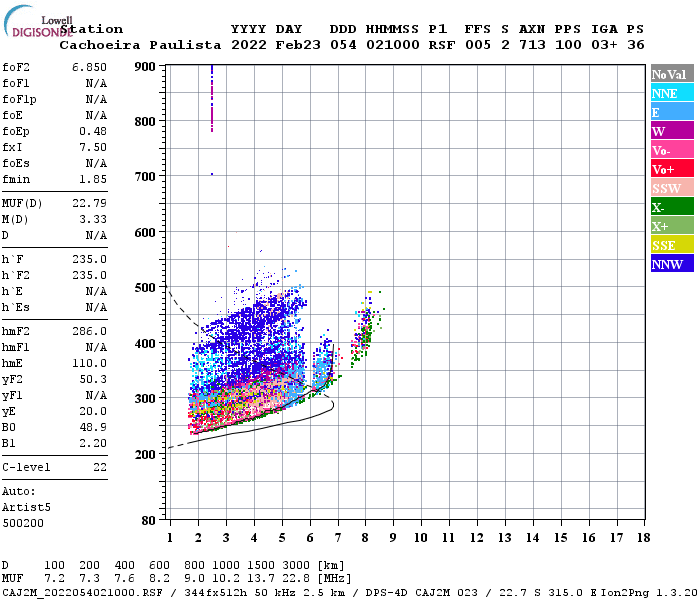
Task: Click the foF1 N/A value
Action: (x=96, y=83)
